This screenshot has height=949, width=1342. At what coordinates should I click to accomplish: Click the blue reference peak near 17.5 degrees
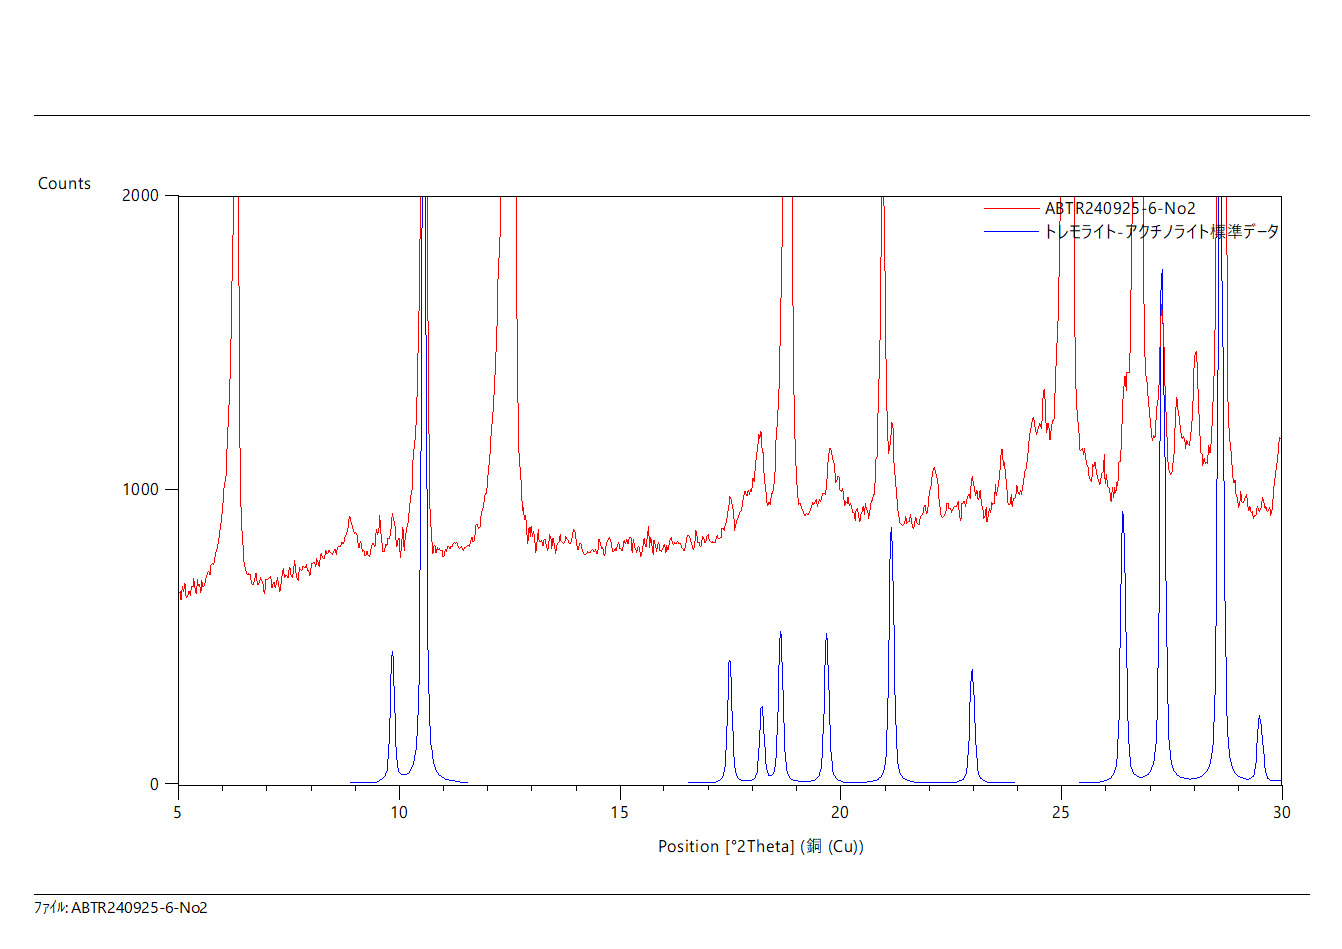coord(730,721)
